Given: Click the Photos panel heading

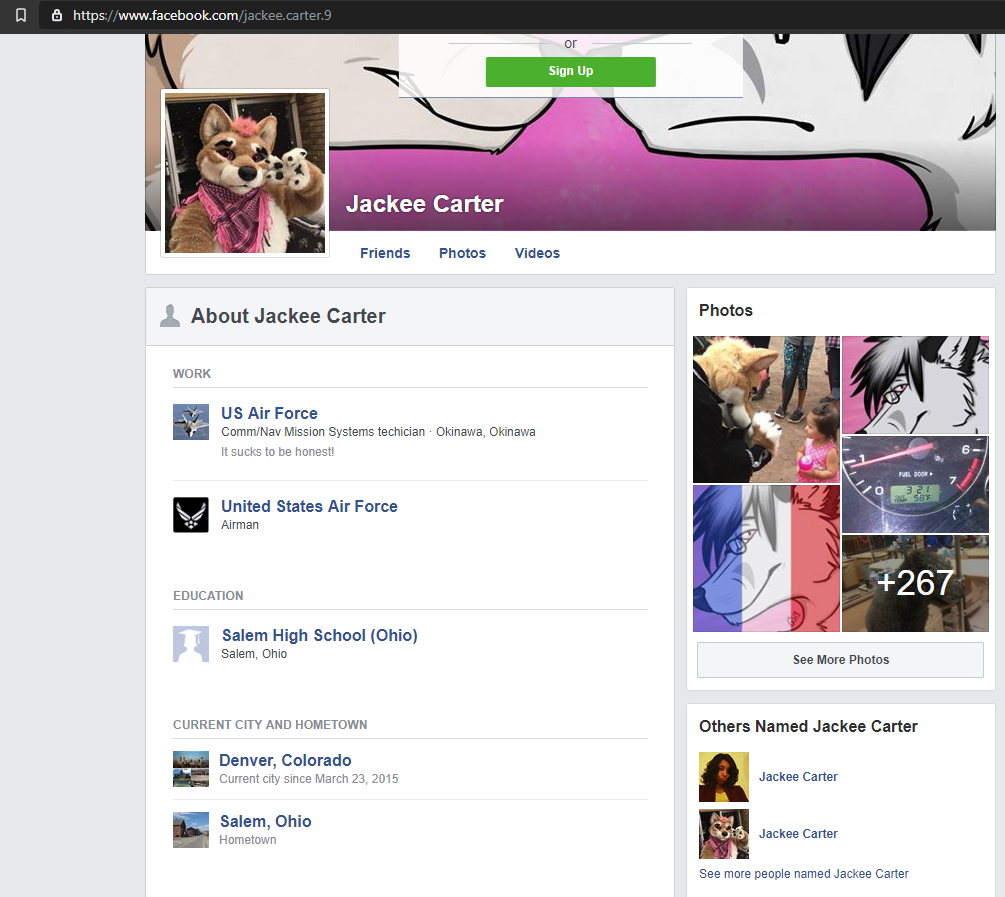Looking at the screenshot, I should coord(726,310).
